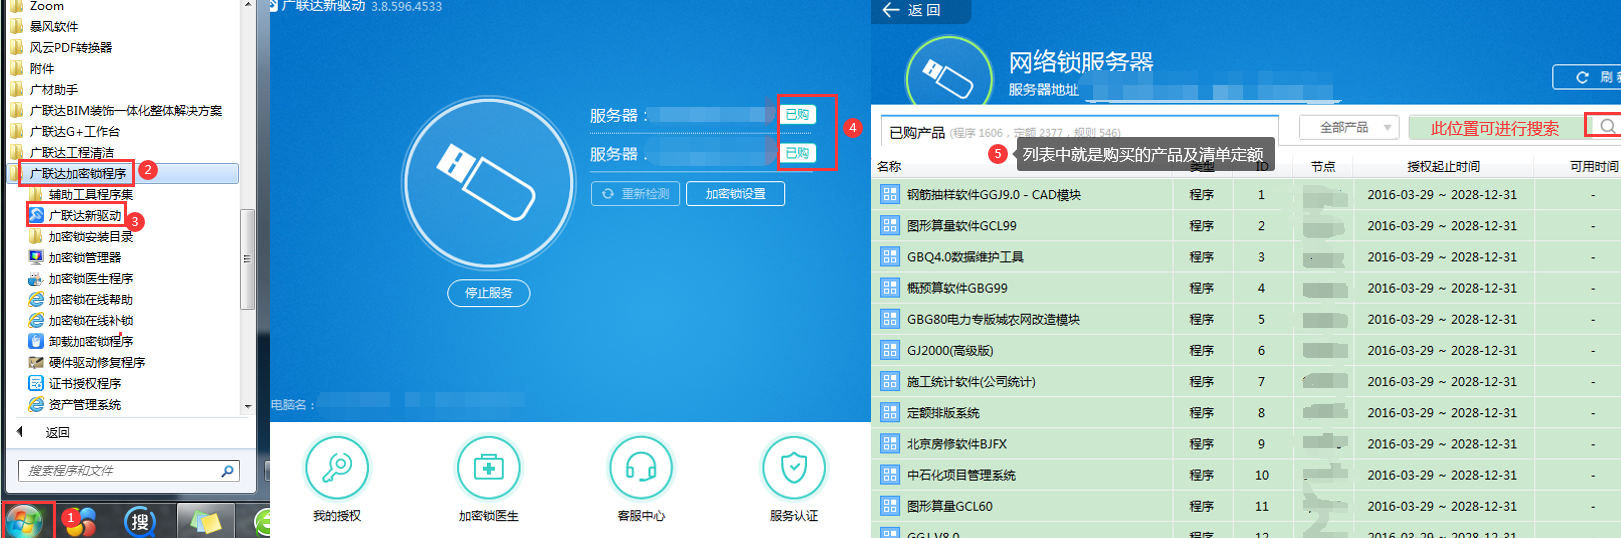
Task: Open 客服中心 headset icon
Action: pyautogui.click(x=641, y=467)
